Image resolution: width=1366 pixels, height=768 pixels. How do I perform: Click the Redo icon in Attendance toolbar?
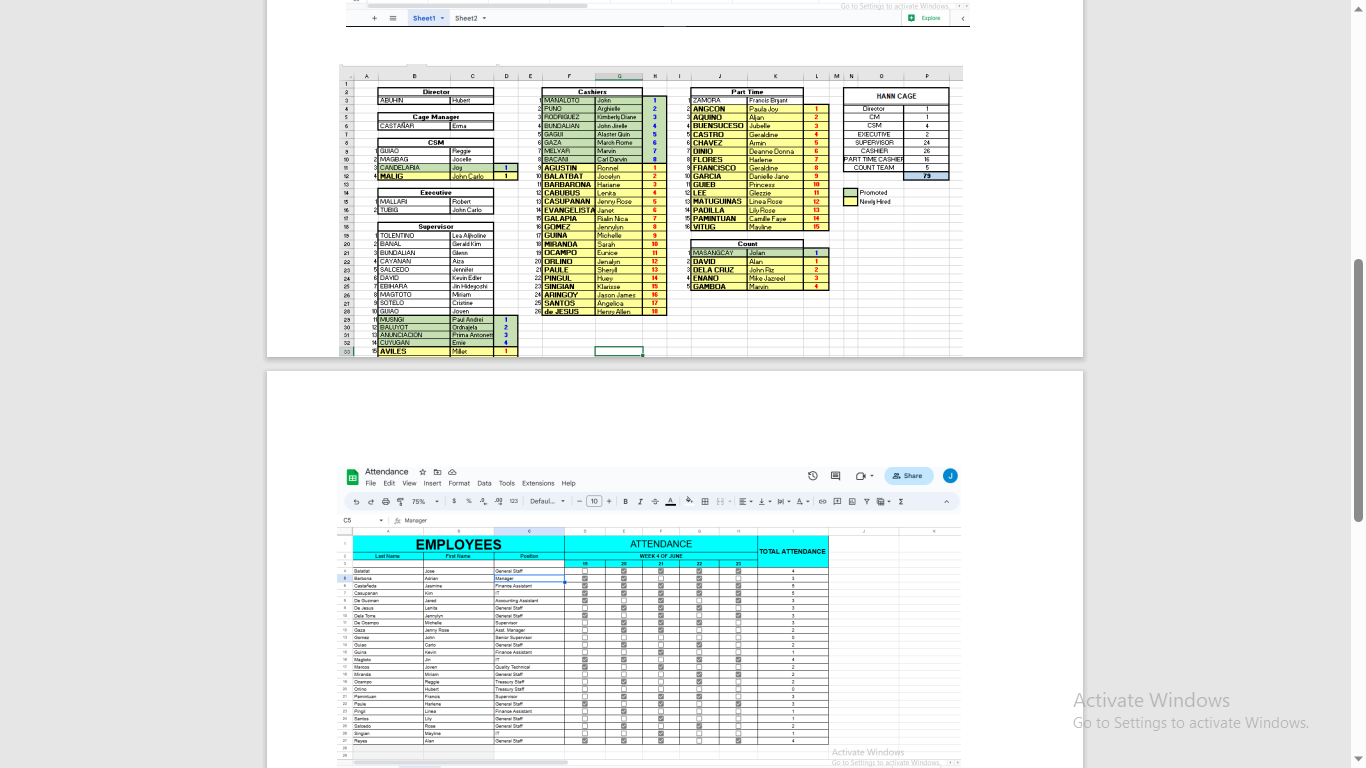(x=371, y=502)
